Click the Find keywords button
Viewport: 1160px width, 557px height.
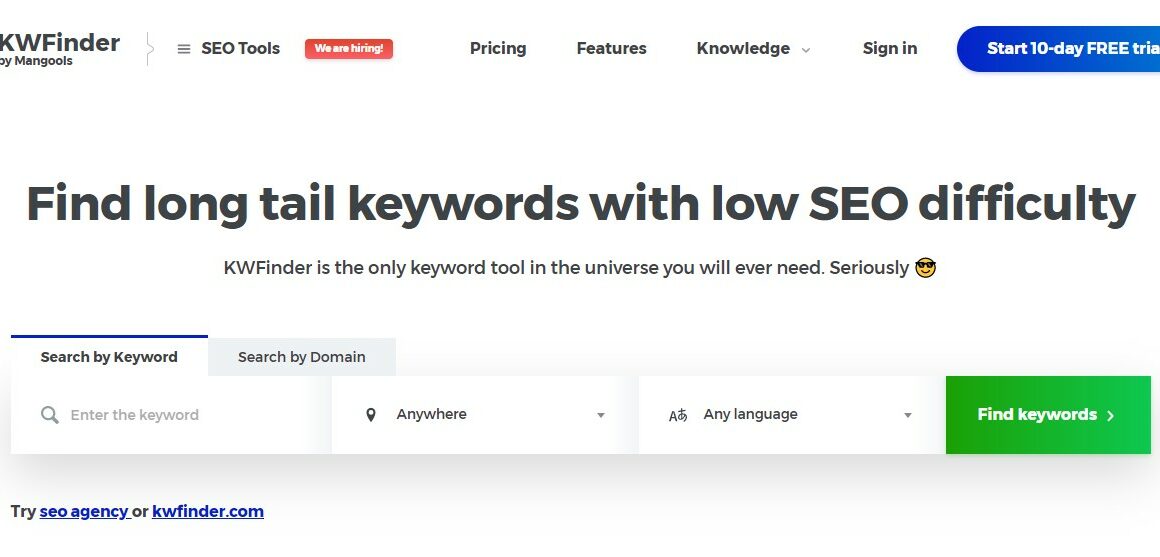tap(1048, 414)
